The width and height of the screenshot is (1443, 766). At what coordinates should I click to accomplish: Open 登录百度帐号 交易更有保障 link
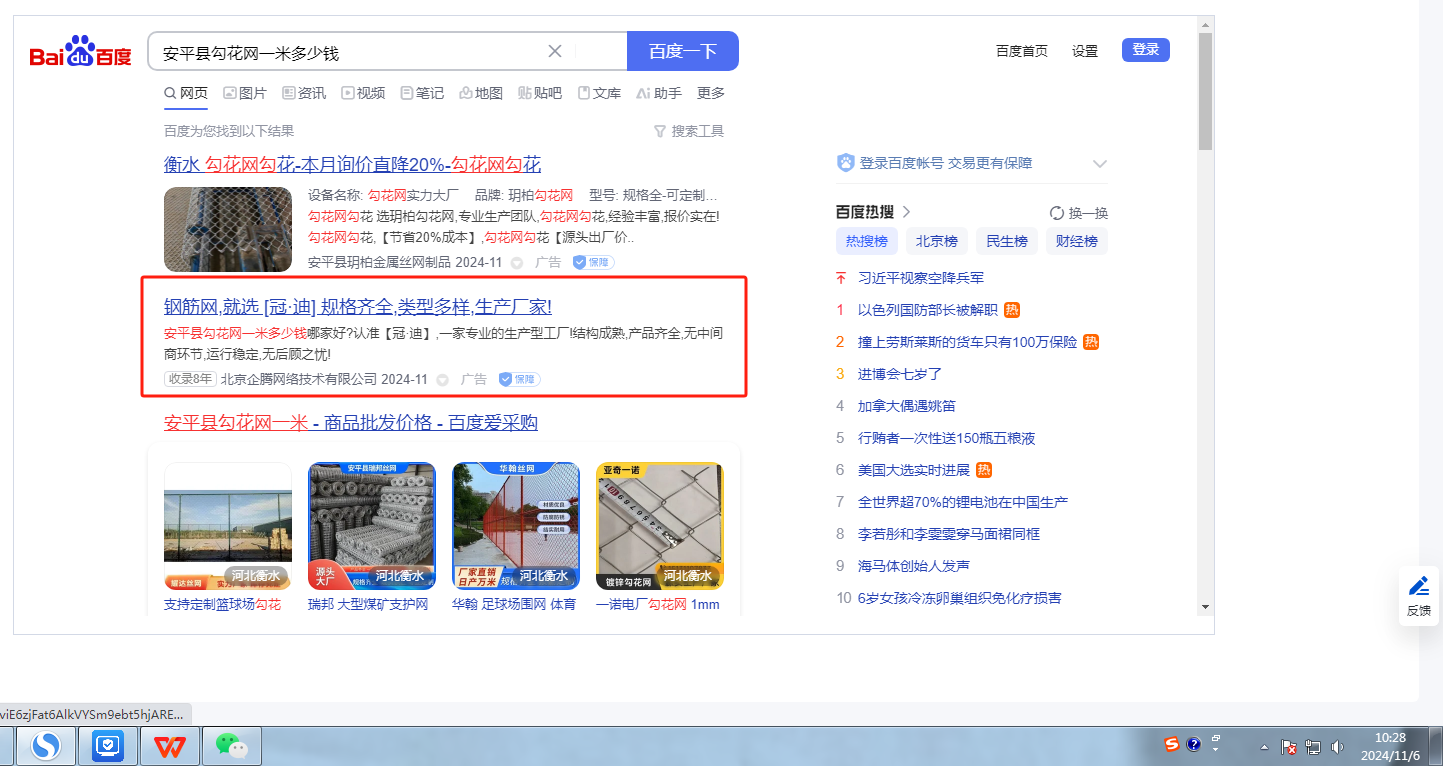(x=946, y=163)
